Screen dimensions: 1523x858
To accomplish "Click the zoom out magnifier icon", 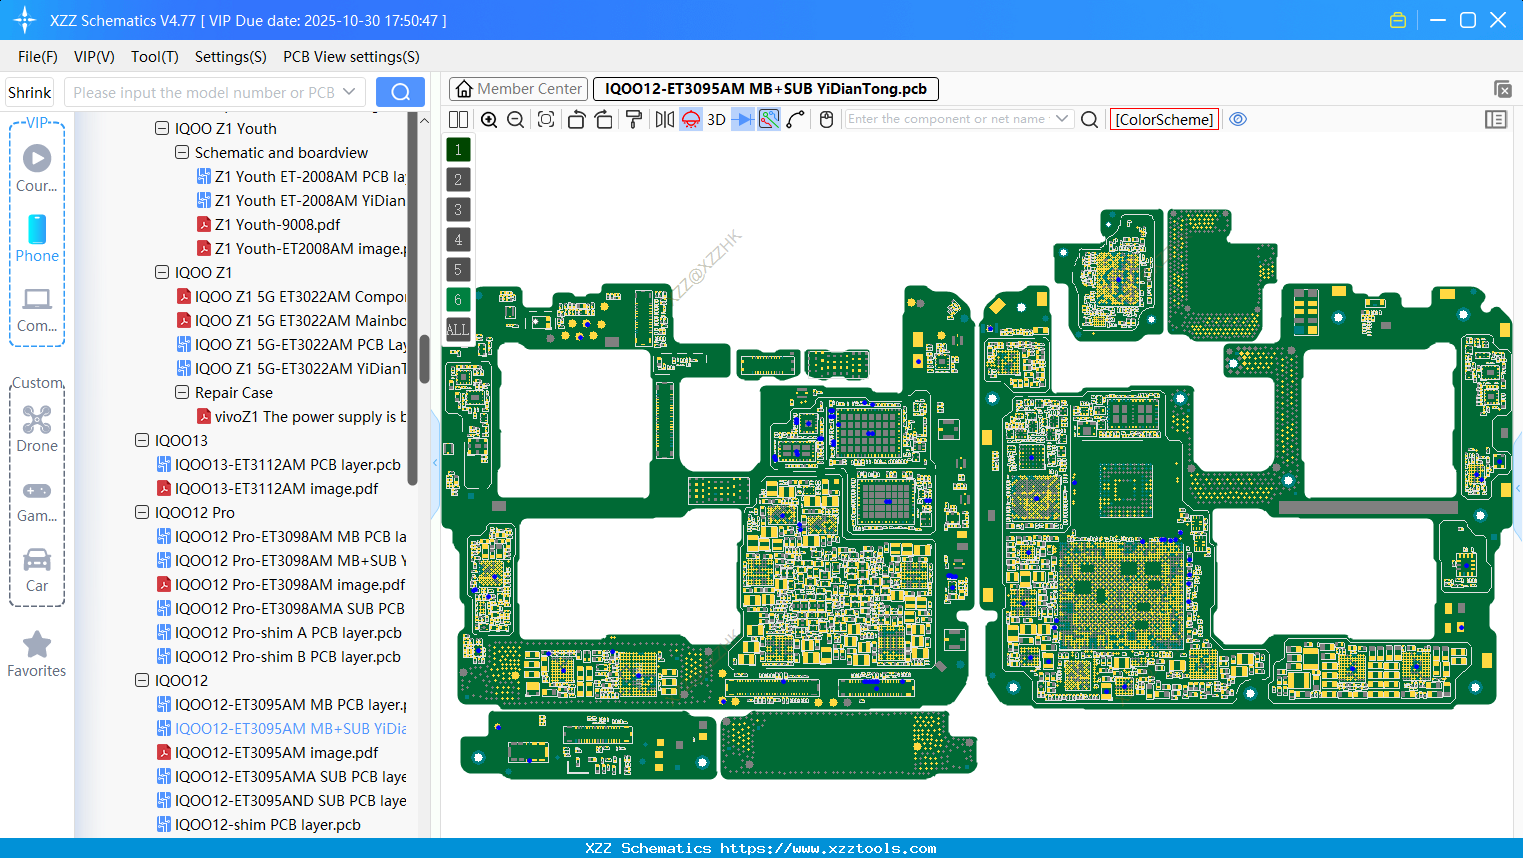I will click(516, 120).
